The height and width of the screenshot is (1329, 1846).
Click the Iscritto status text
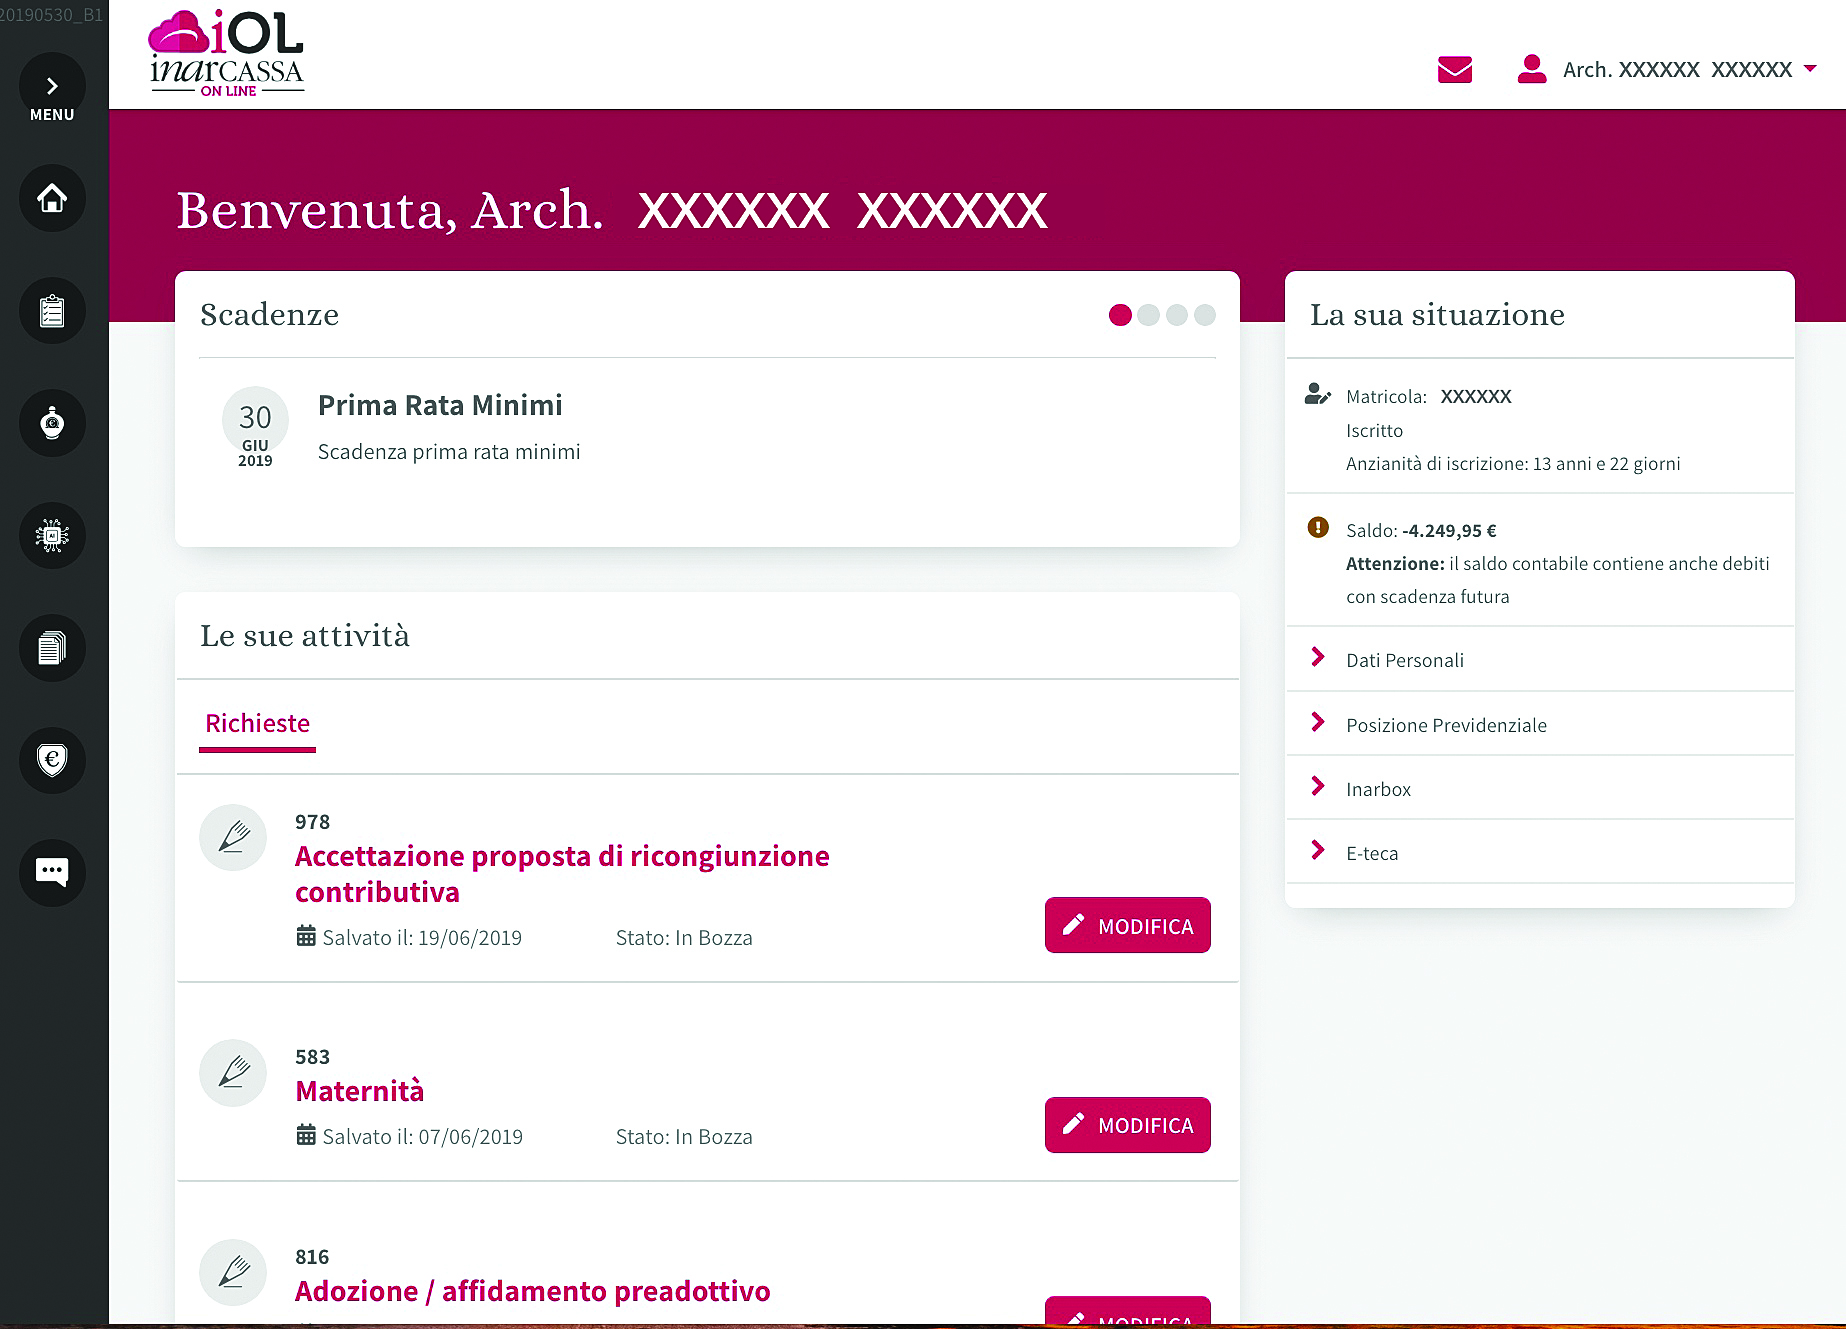1374,431
